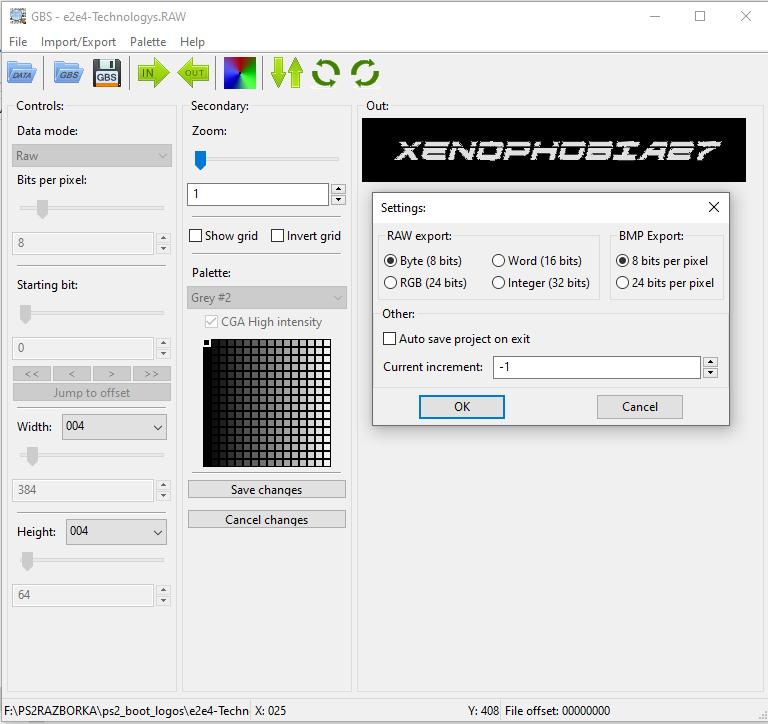Enable Auto save project on exit
The image size is (768, 724).
(x=390, y=339)
